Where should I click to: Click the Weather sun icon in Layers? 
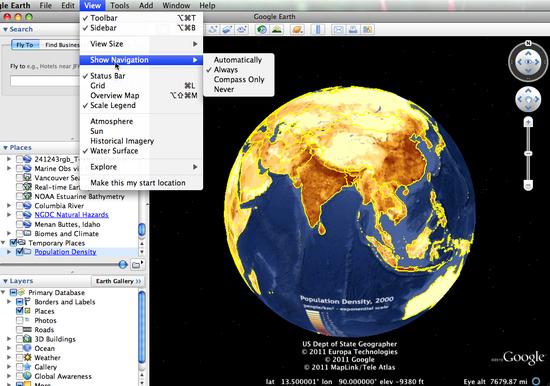pos(27,357)
